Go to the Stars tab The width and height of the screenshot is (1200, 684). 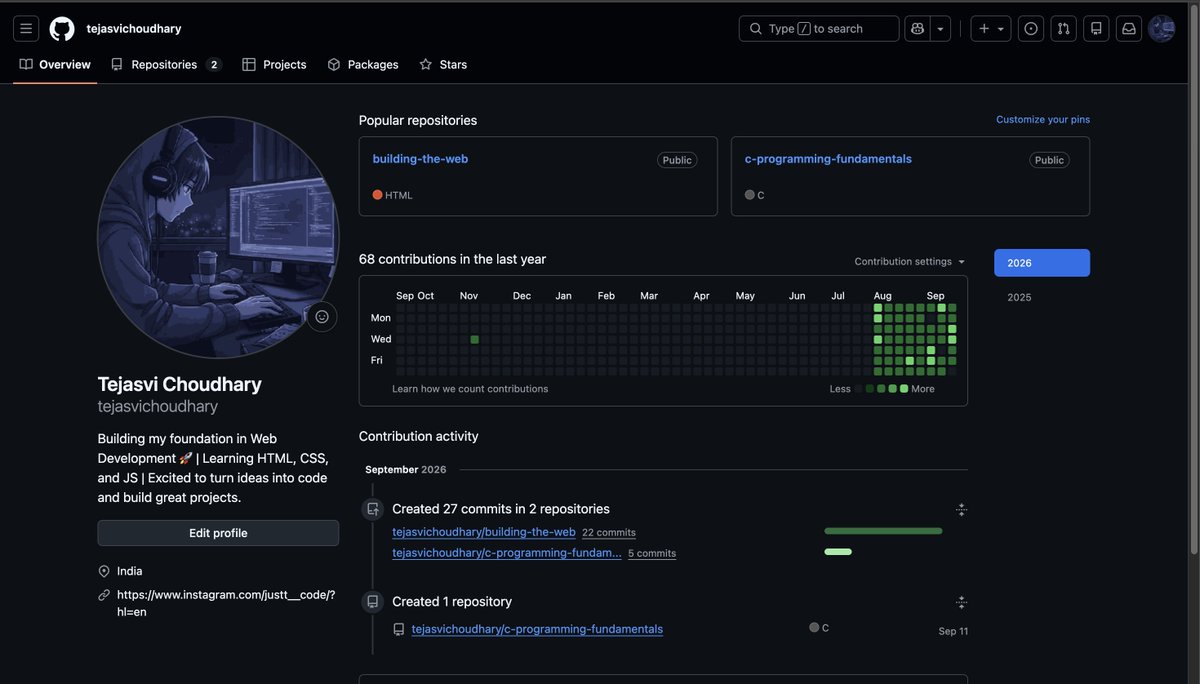pos(443,65)
